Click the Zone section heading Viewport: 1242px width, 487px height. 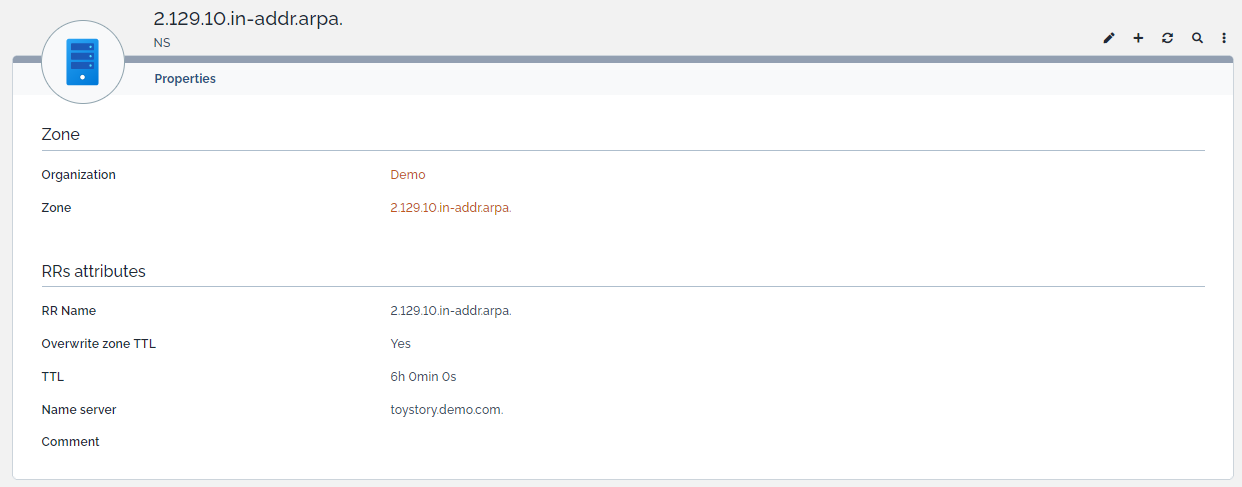click(61, 134)
